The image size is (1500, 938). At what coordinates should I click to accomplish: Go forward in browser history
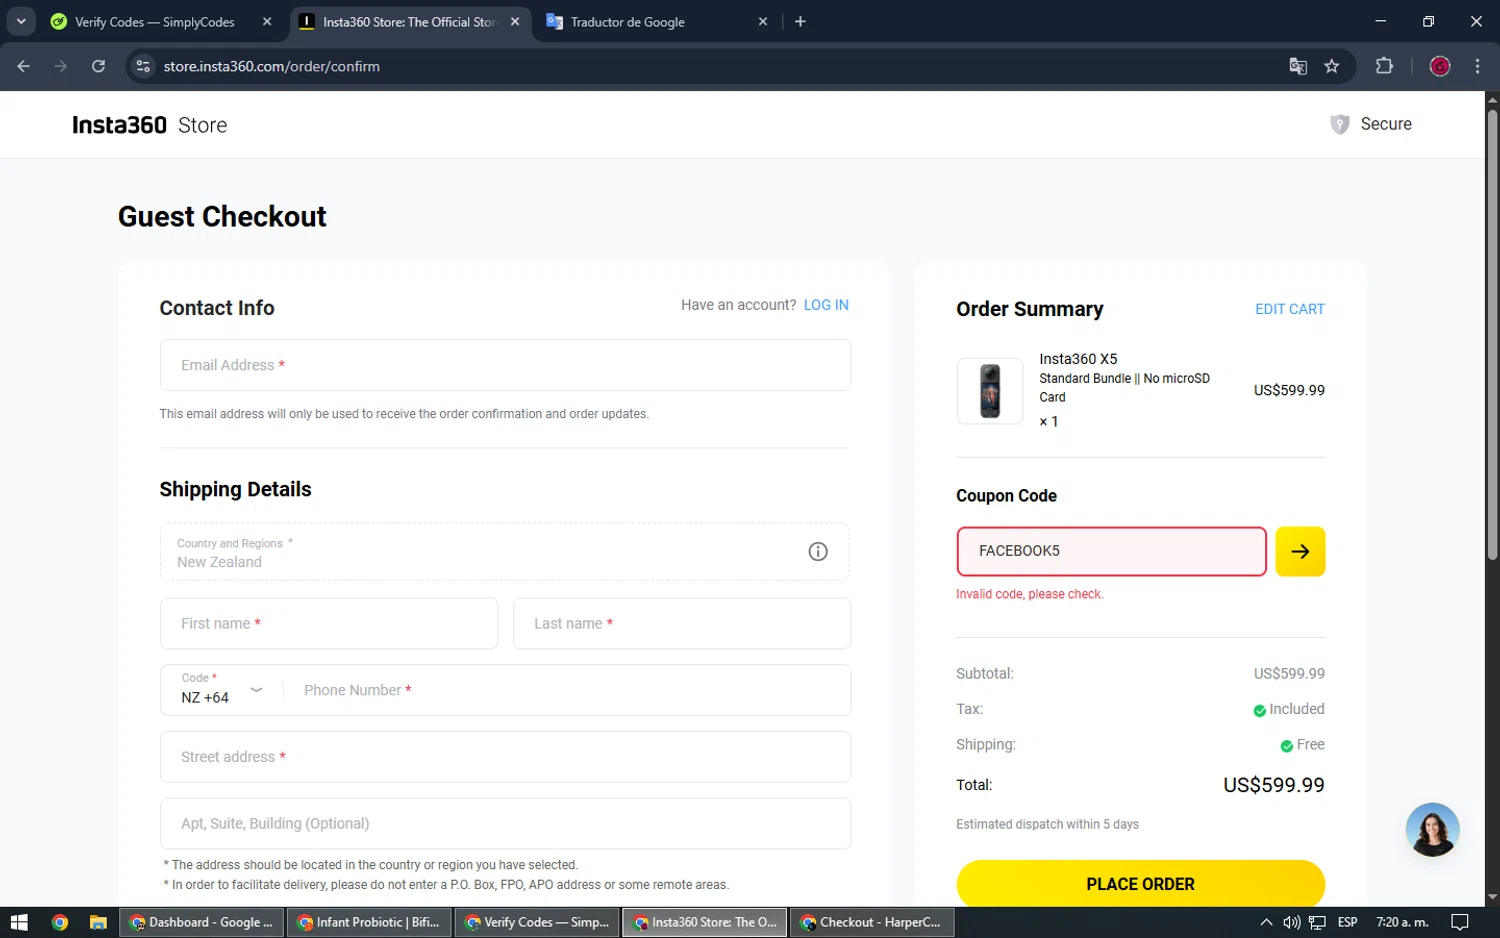click(61, 66)
